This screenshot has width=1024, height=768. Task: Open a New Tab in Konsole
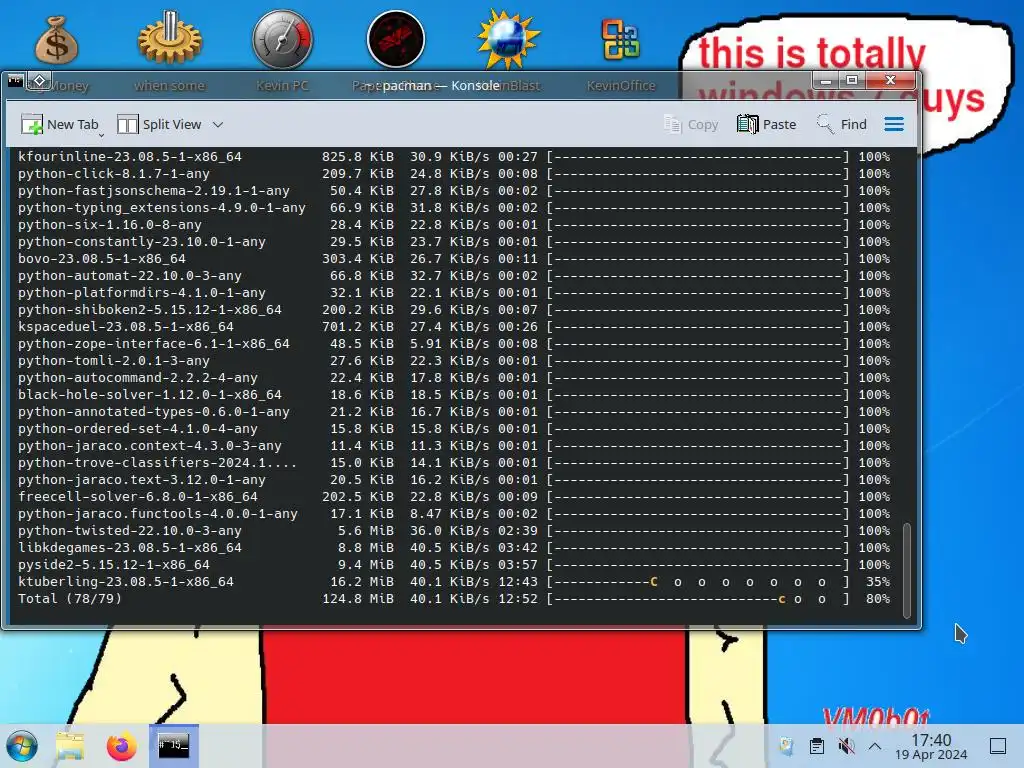pos(59,124)
